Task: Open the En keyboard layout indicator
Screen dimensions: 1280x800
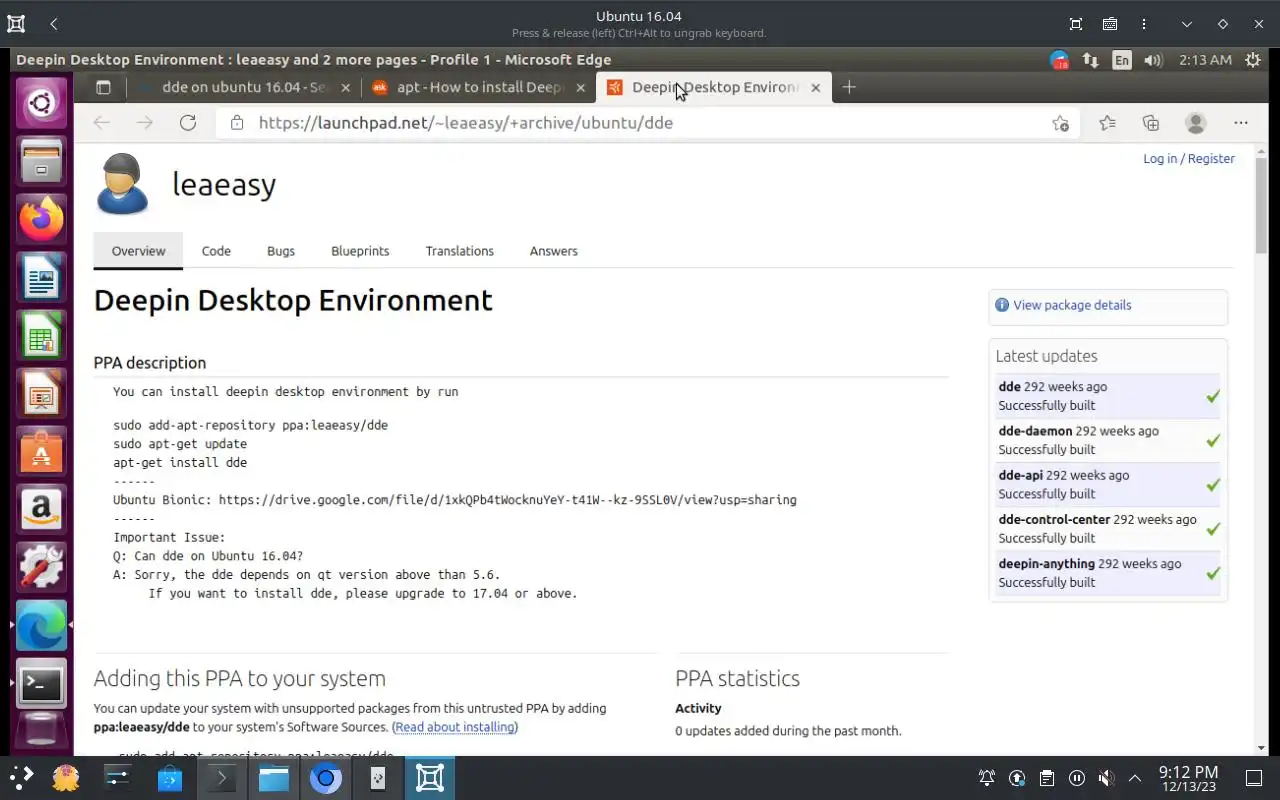Action: point(1122,60)
